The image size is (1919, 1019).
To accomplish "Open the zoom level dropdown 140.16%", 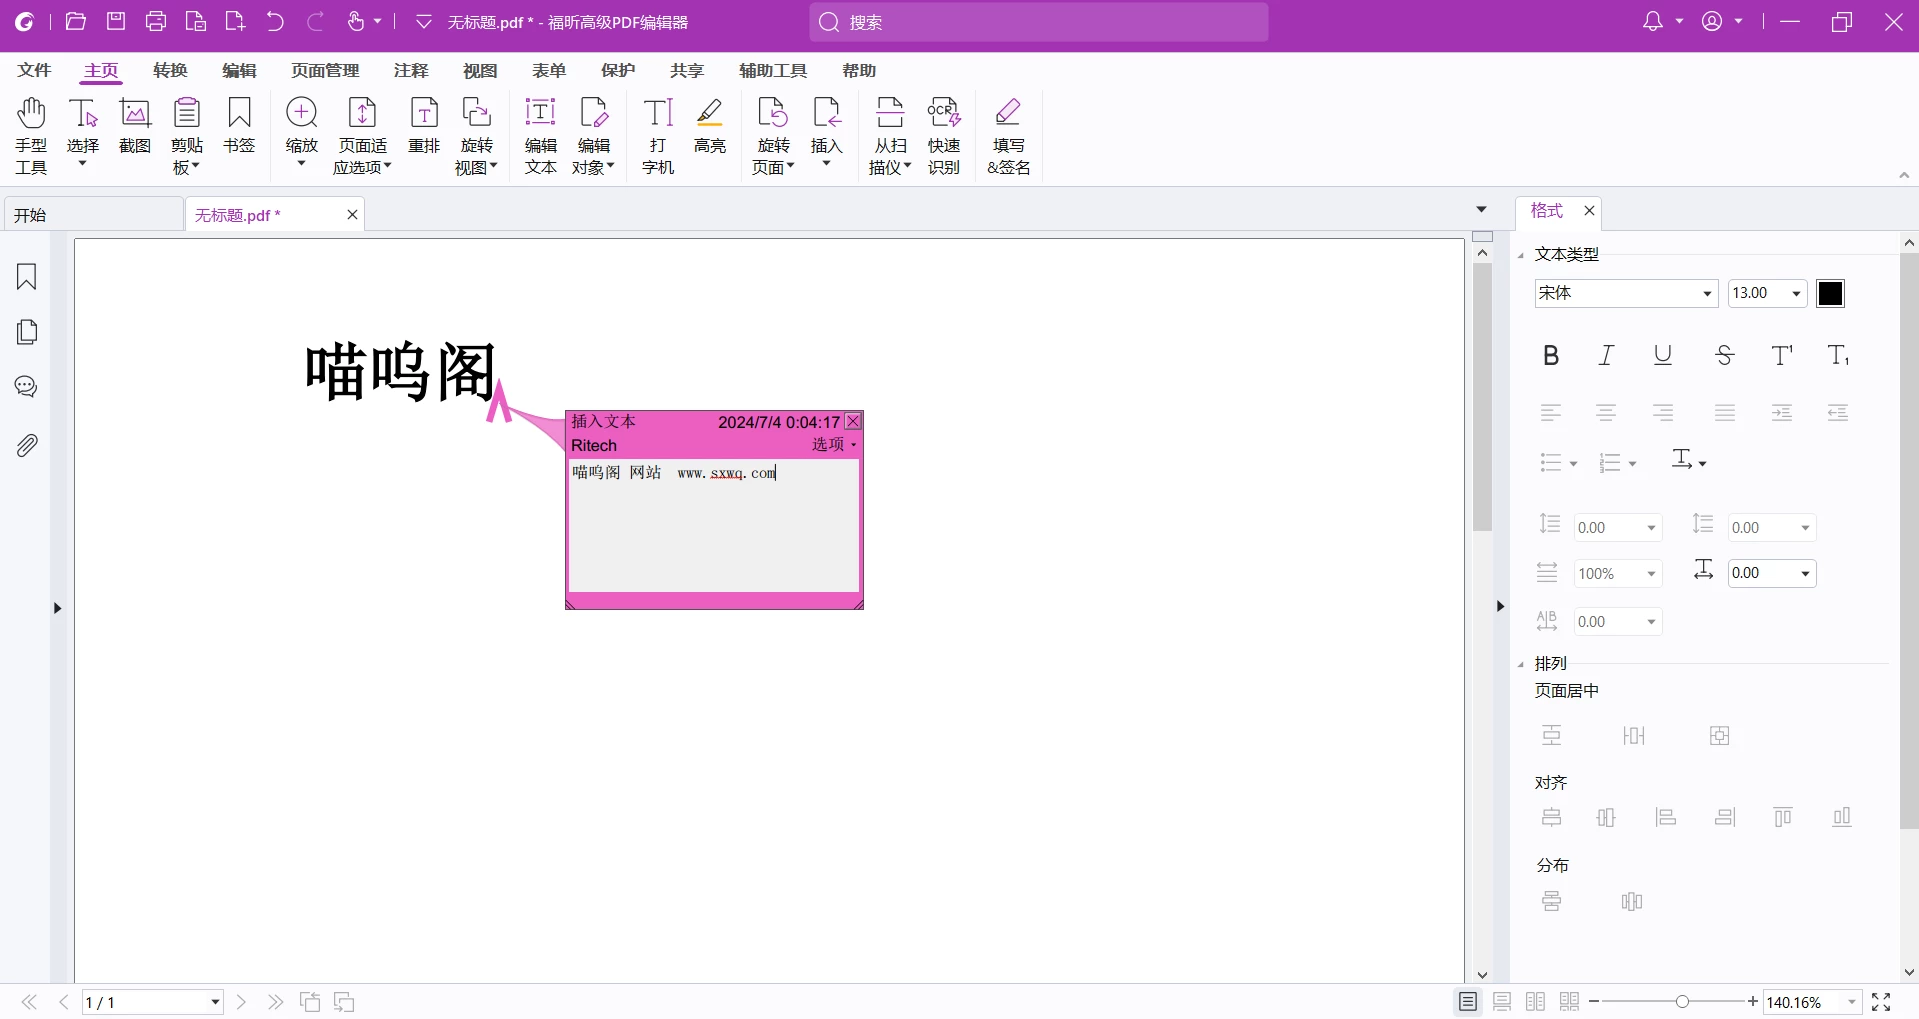I will click(1852, 1002).
